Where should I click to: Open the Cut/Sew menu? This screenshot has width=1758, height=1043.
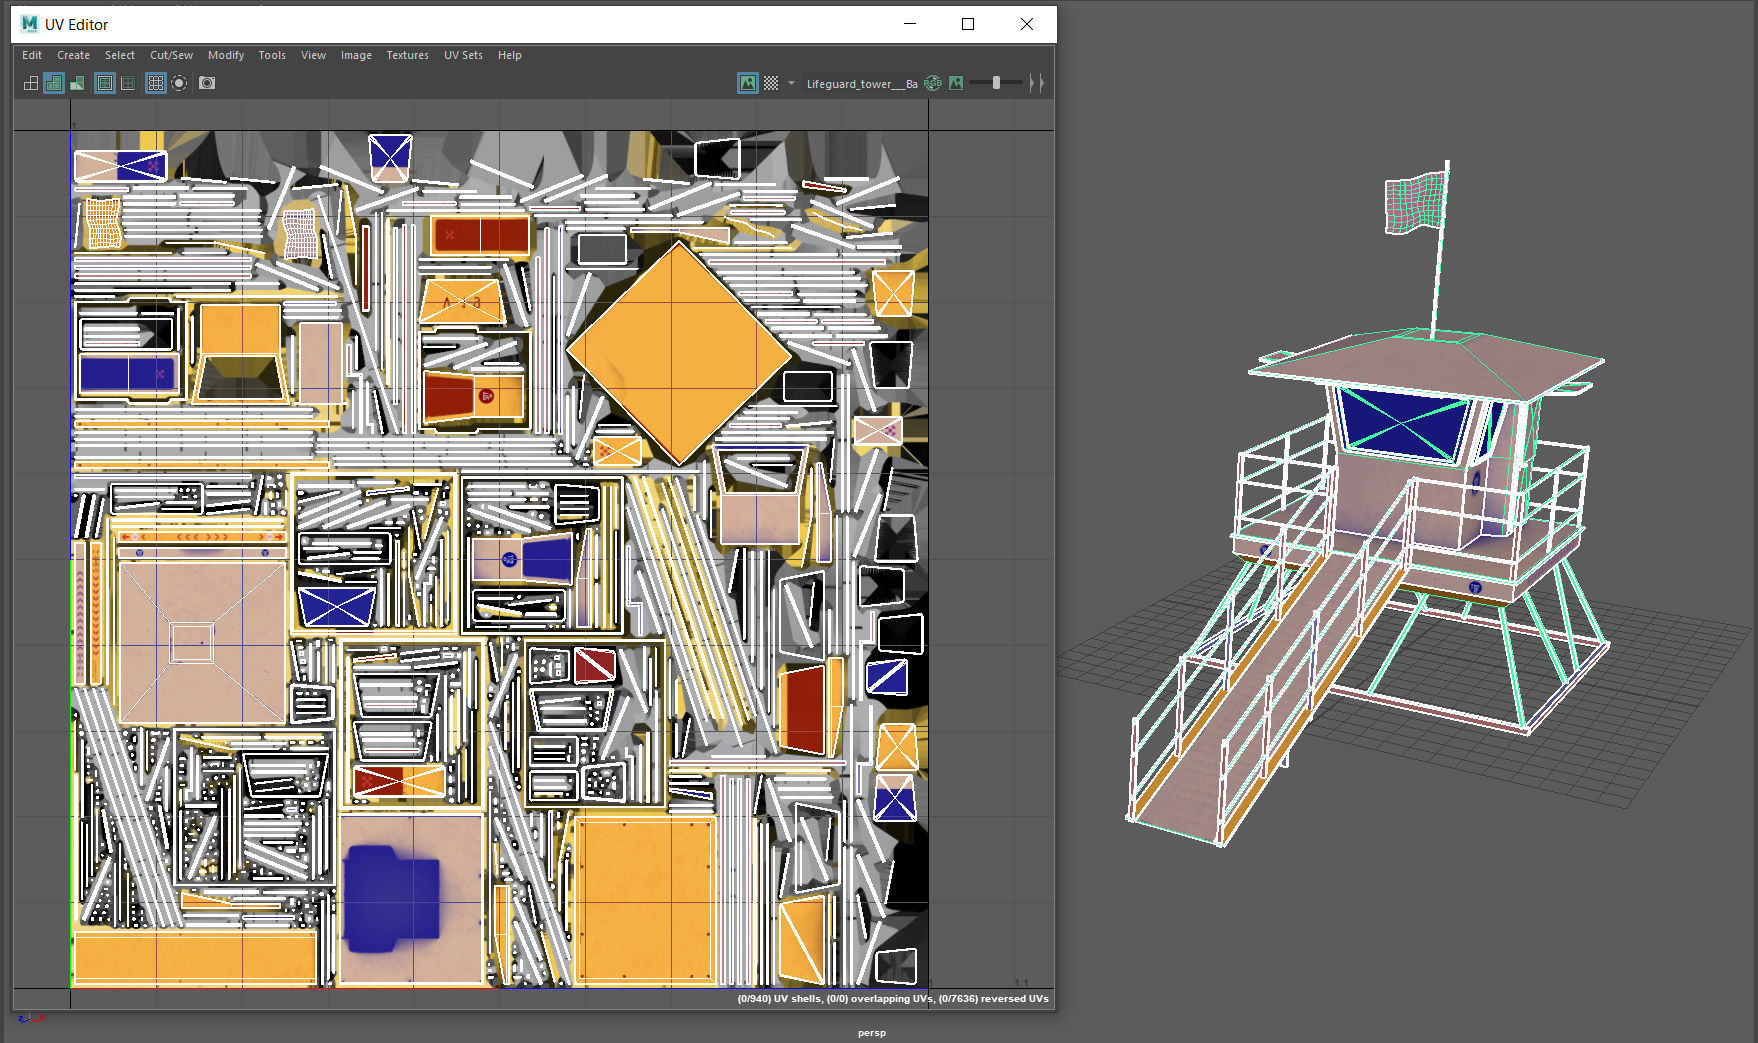coord(171,55)
